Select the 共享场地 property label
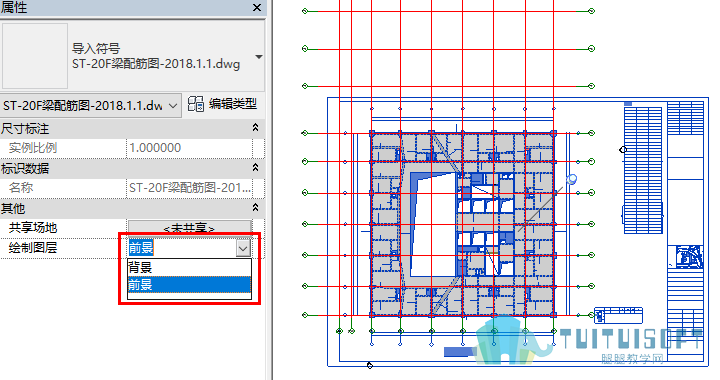The image size is (720, 380). [x=33, y=228]
